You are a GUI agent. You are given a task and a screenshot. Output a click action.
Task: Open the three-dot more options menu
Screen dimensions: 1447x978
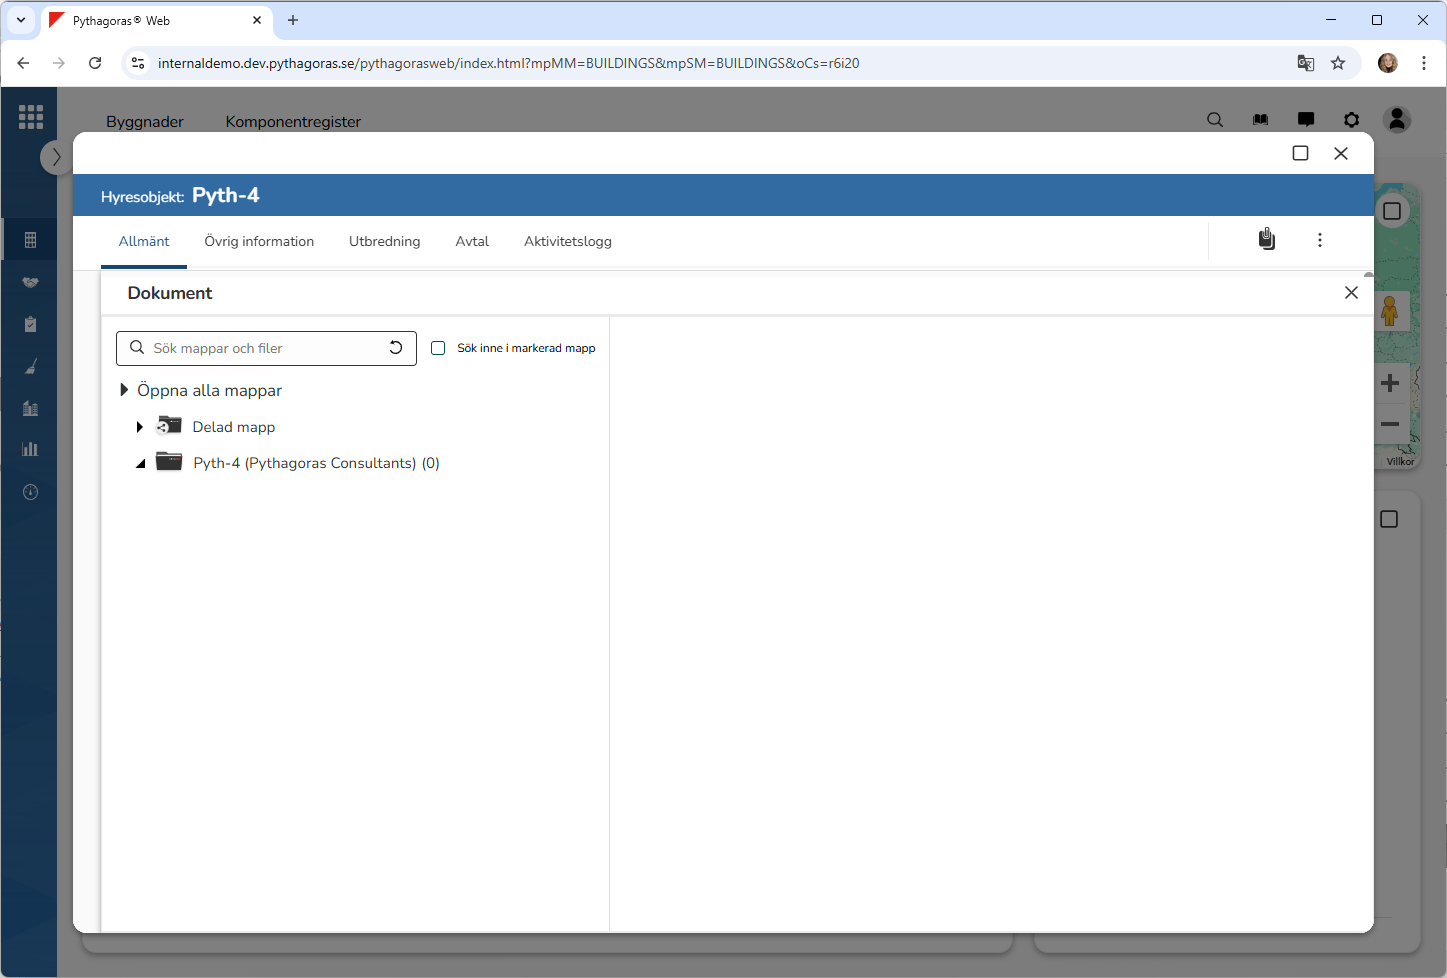(x=1319, y=240)
